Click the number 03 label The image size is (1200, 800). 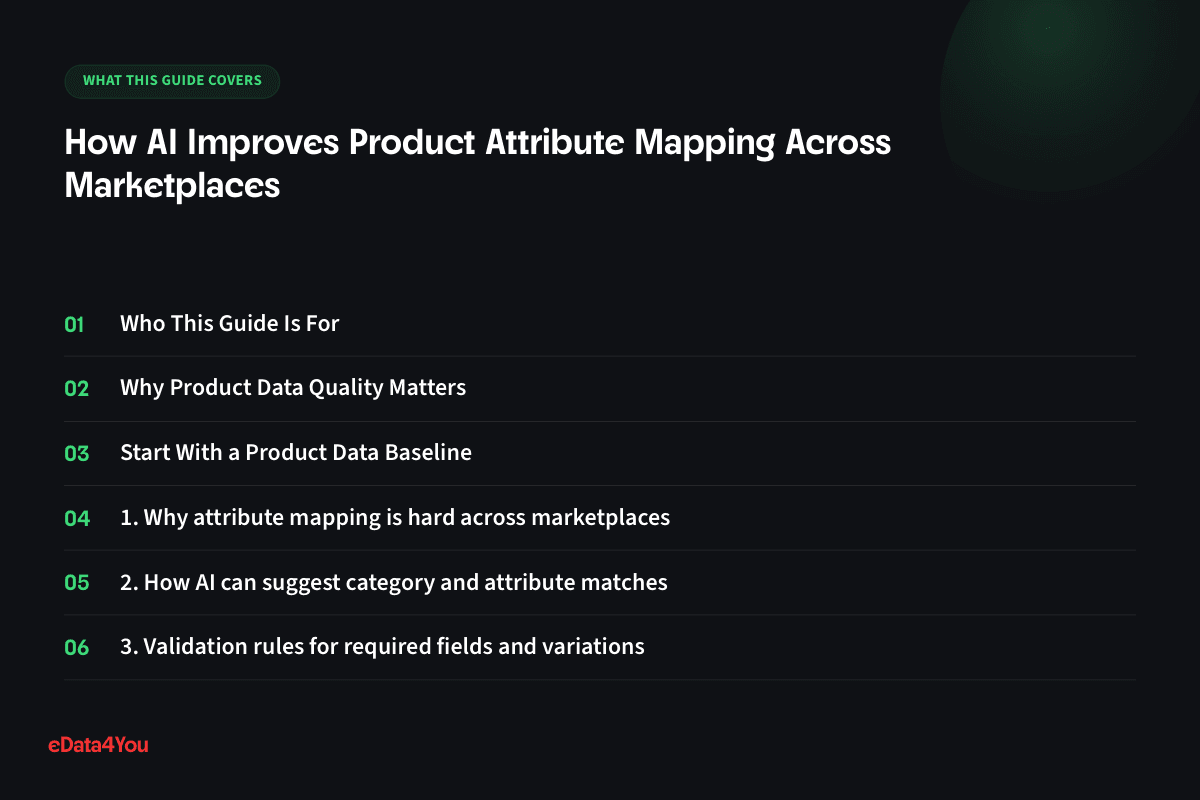pos(77,453)
